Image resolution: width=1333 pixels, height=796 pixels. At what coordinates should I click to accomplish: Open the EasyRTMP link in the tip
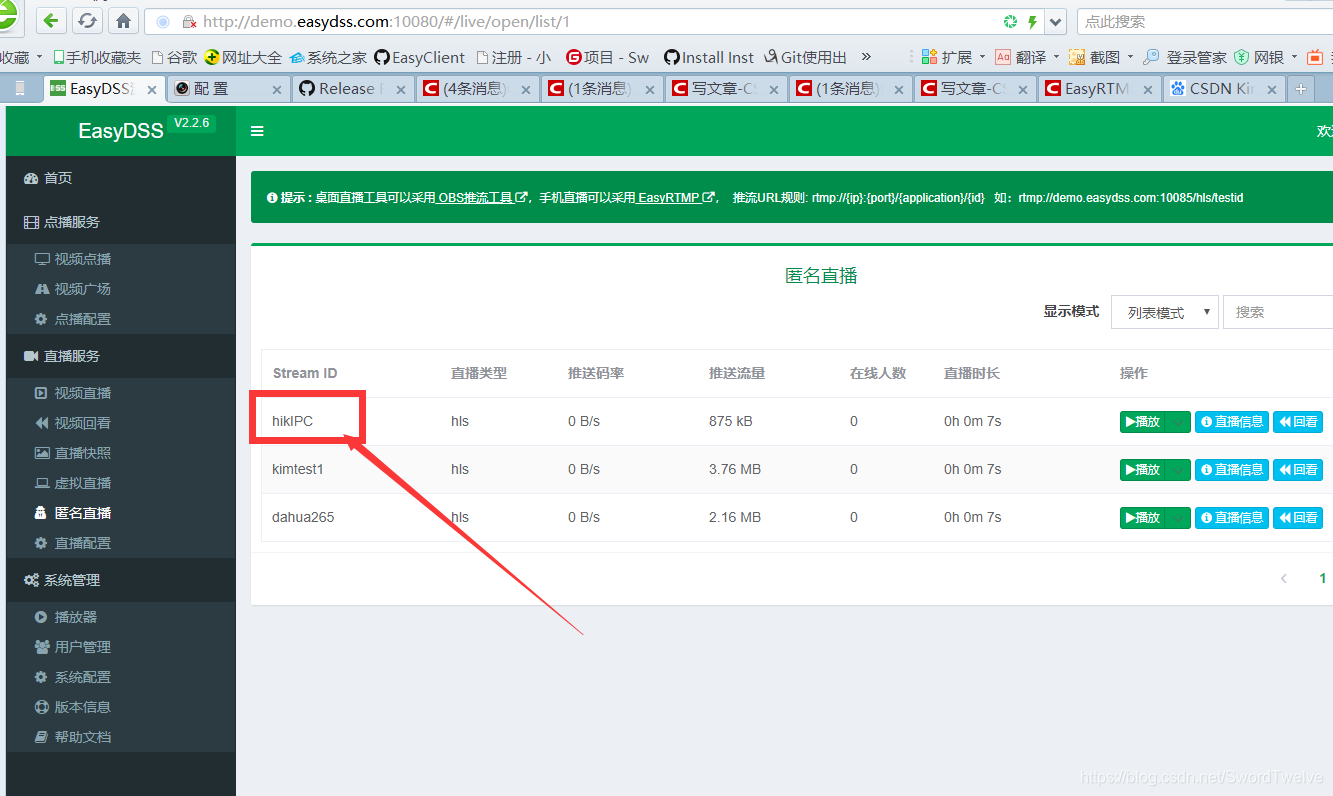coord(676,198)
